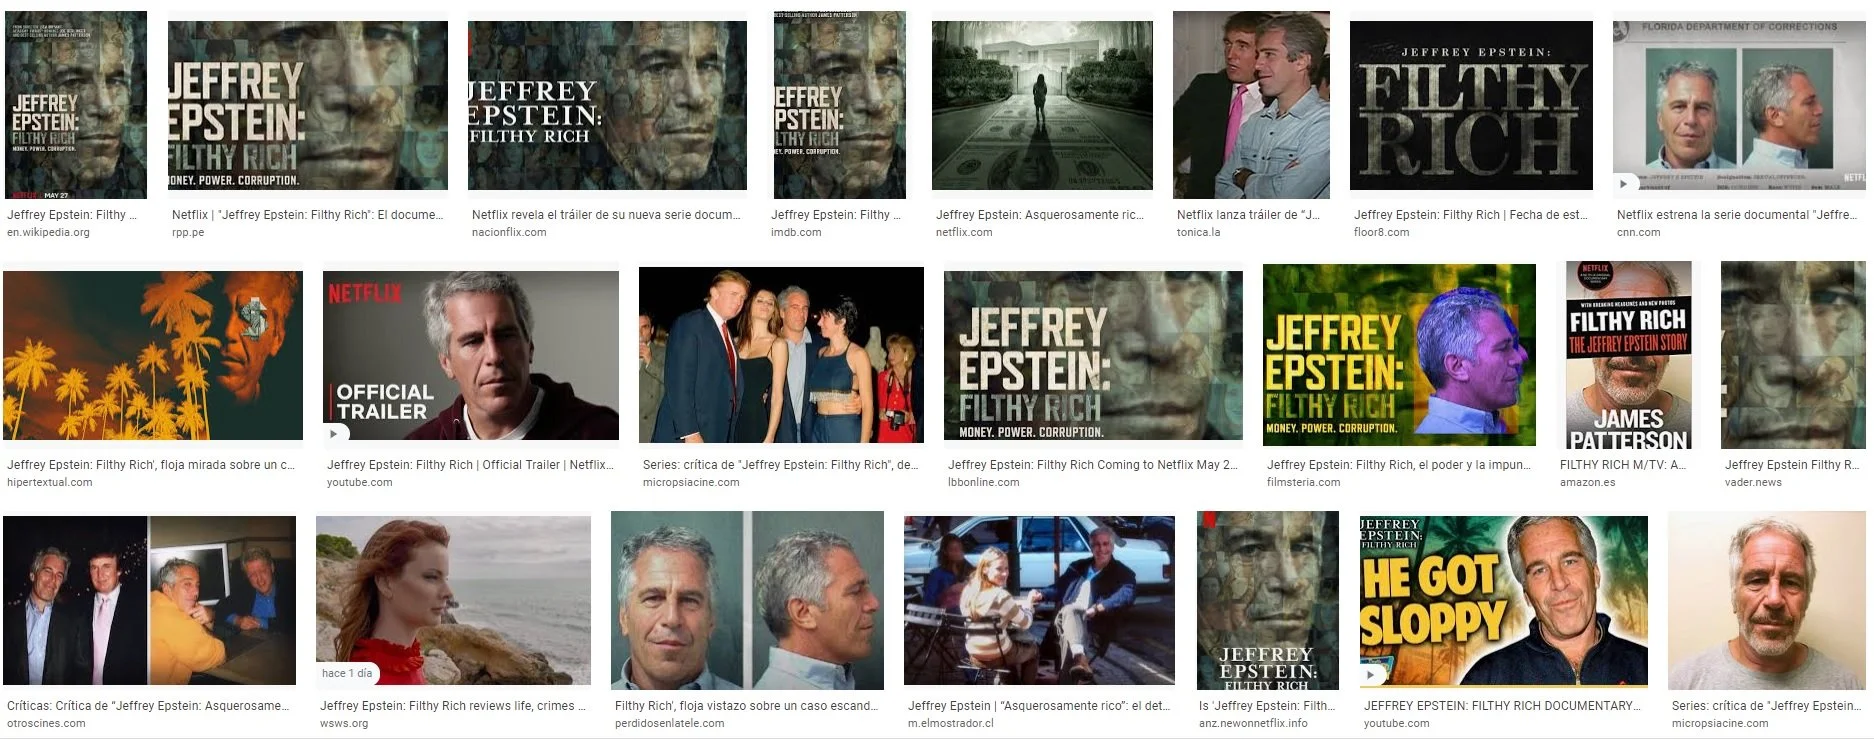Viewport: 1874px width, 740px height.
Task: Open the vader.news mosaic face image
Action: (1793, 355)
